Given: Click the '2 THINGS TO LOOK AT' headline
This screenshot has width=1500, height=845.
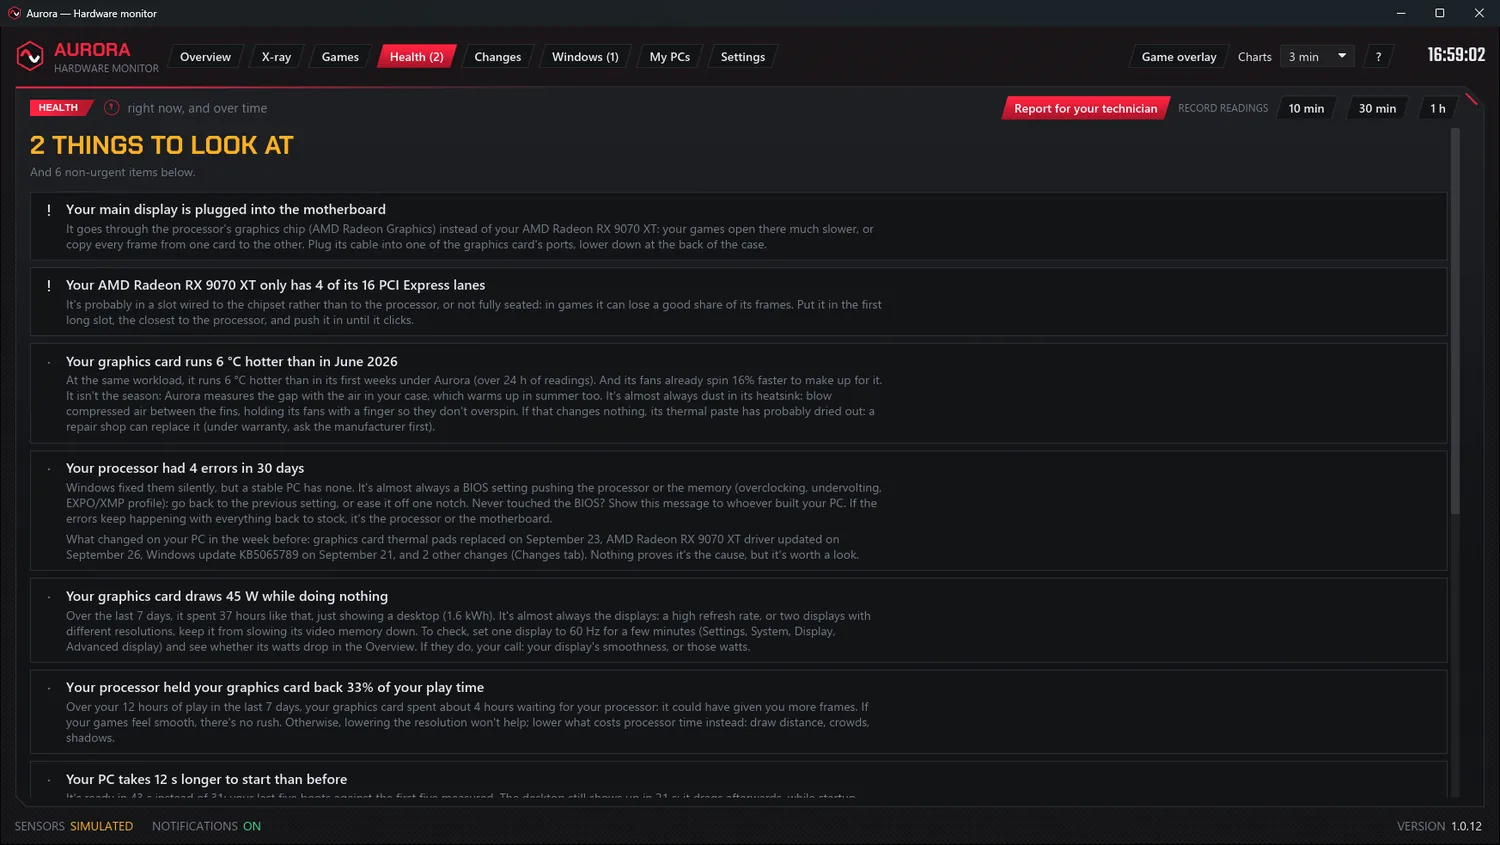Looking at the screenshot, I should point(162,145).
